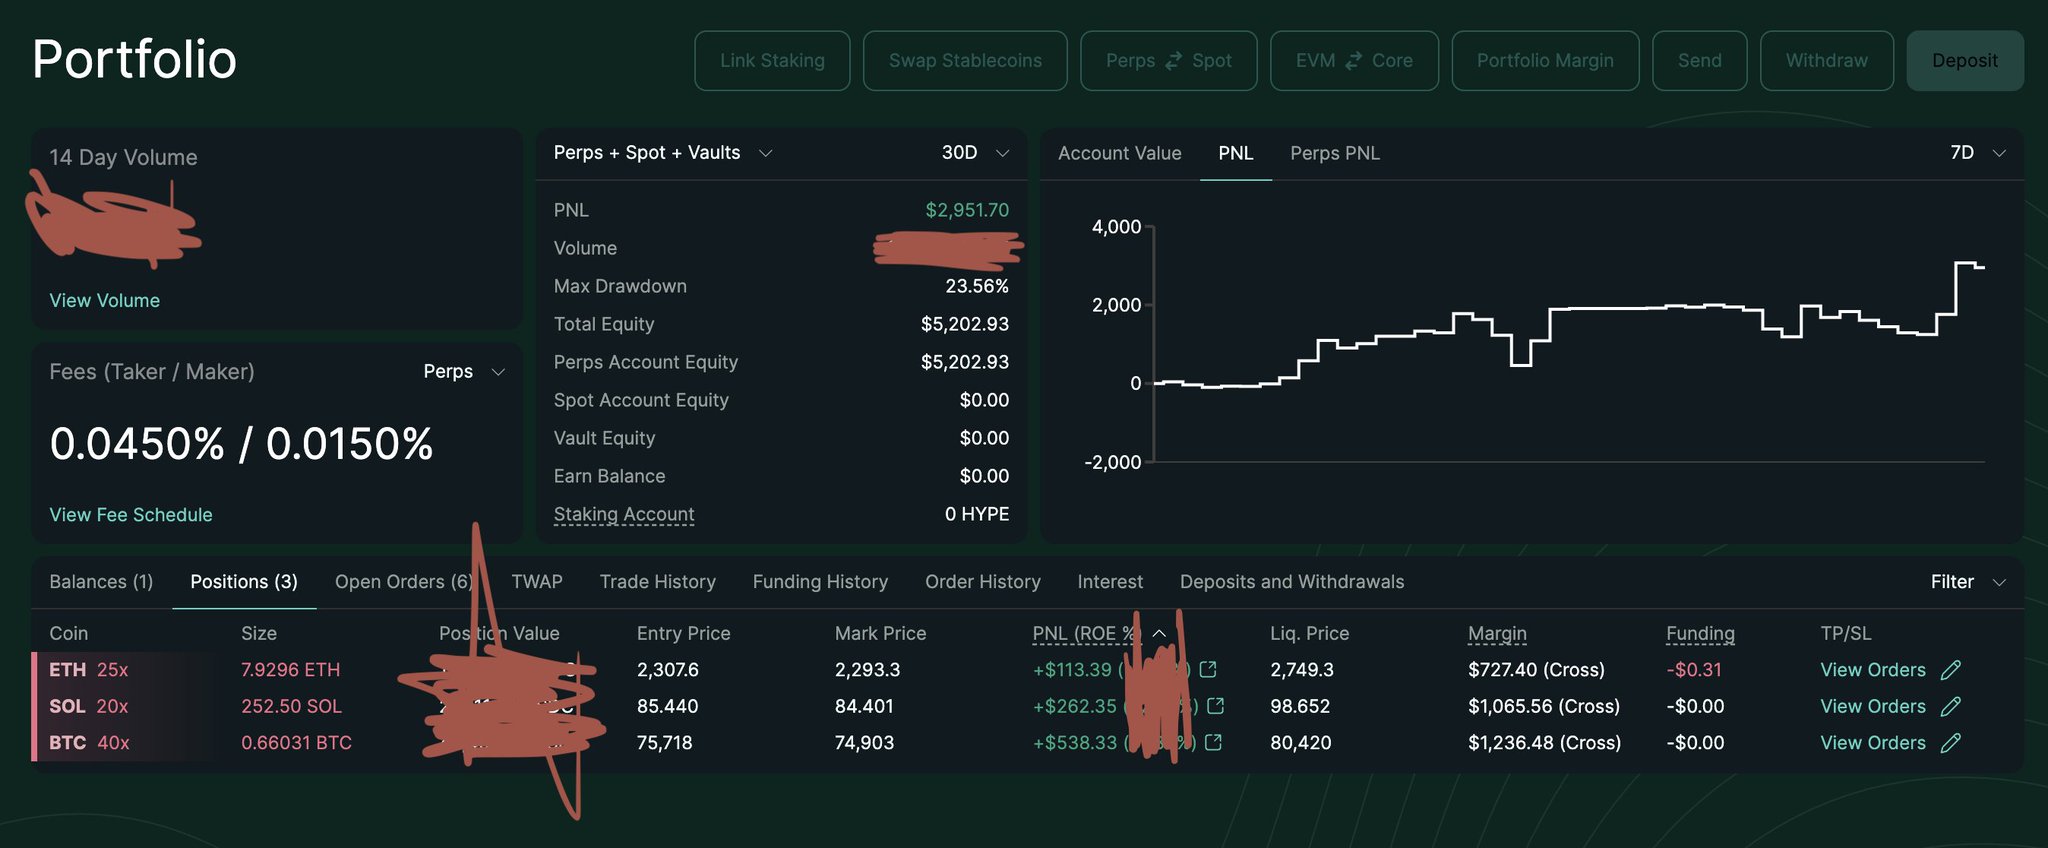Open share PNL icon for BTC position
This screenshot has height=848, width=2048.
(1214, 742)
